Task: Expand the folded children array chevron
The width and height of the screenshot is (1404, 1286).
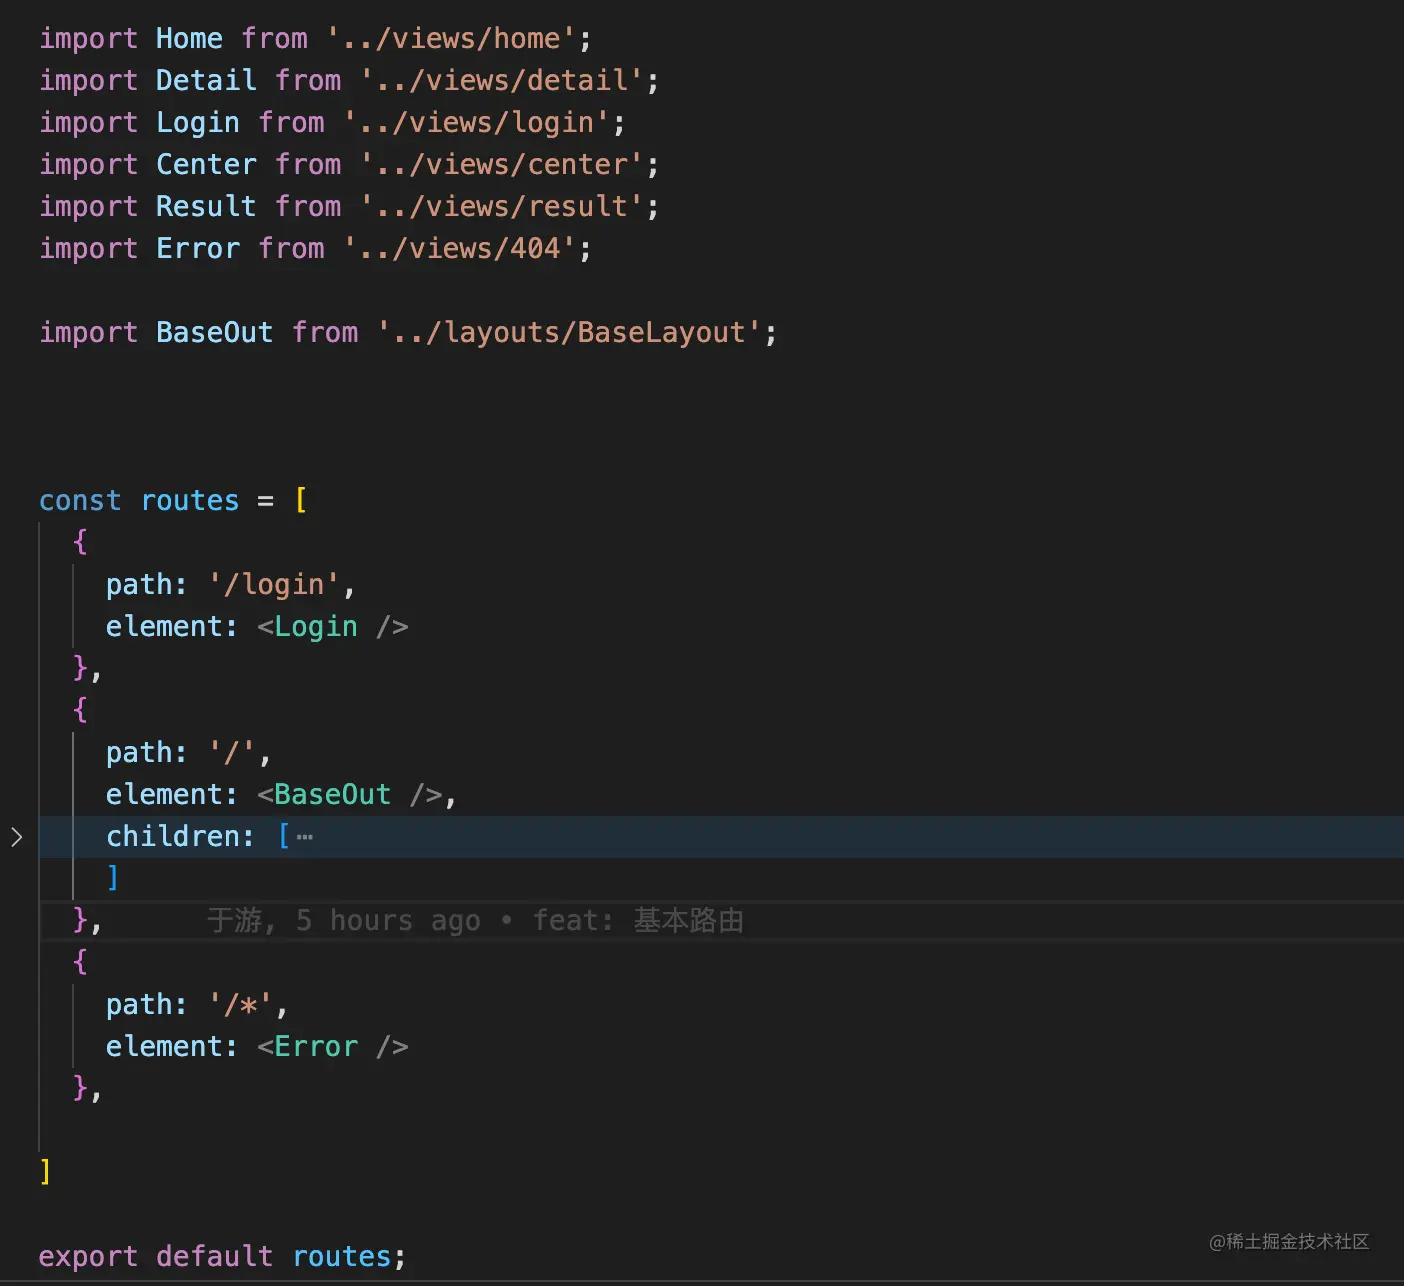Action: tap(17, 837)
